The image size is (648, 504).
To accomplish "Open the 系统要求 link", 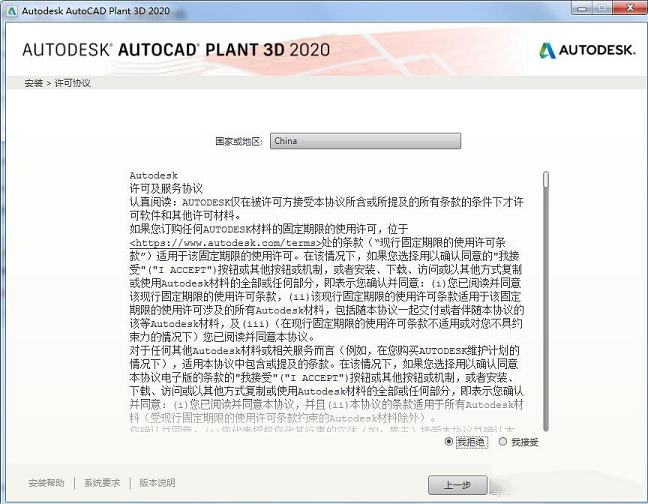I will [102, 483].
